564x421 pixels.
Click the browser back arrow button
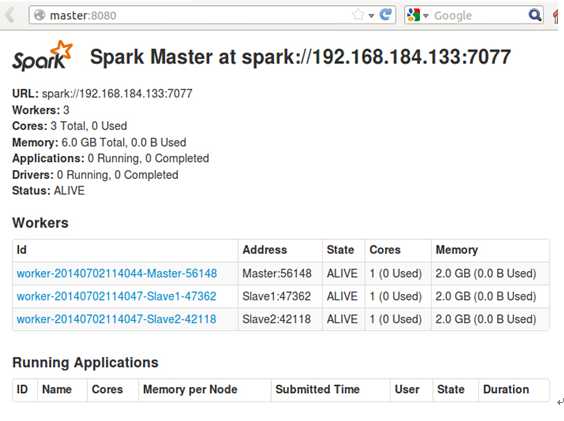click(10, 15)
